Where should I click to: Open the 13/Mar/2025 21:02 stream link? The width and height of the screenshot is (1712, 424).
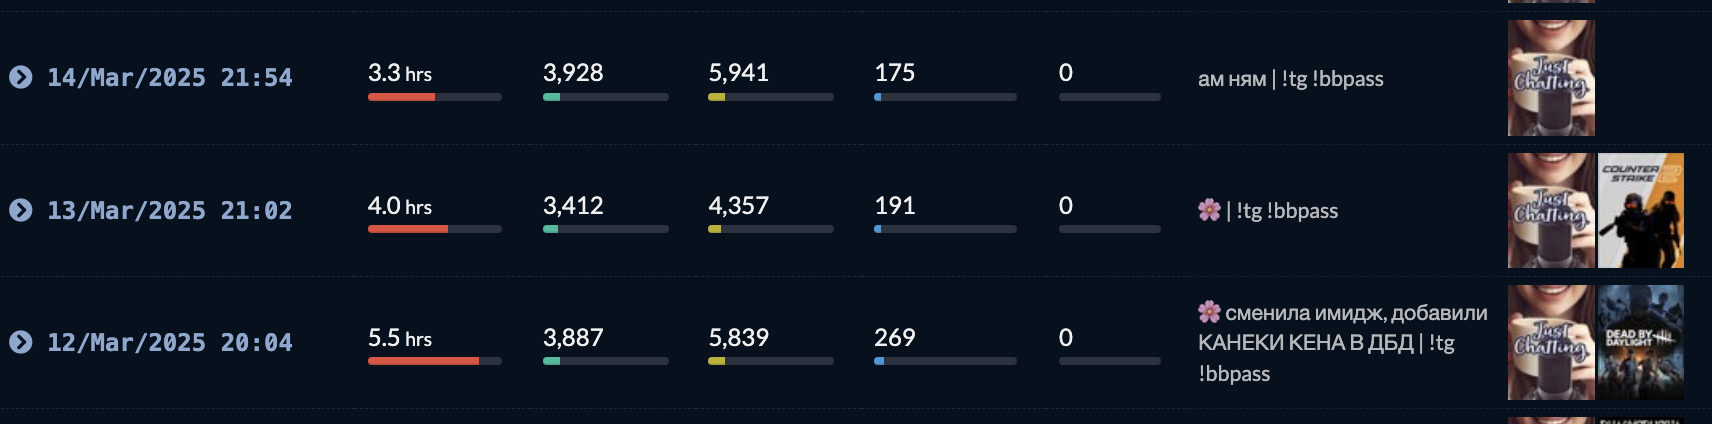click(170, 210)
